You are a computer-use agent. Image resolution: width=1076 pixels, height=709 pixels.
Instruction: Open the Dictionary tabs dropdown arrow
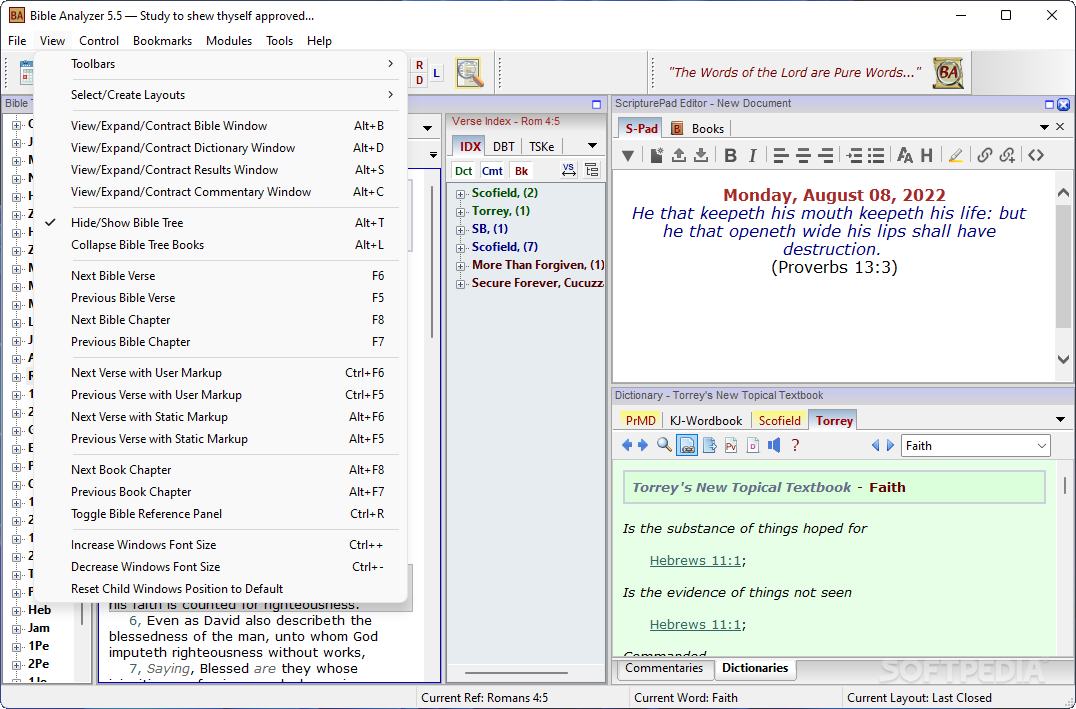(1062, 419)
